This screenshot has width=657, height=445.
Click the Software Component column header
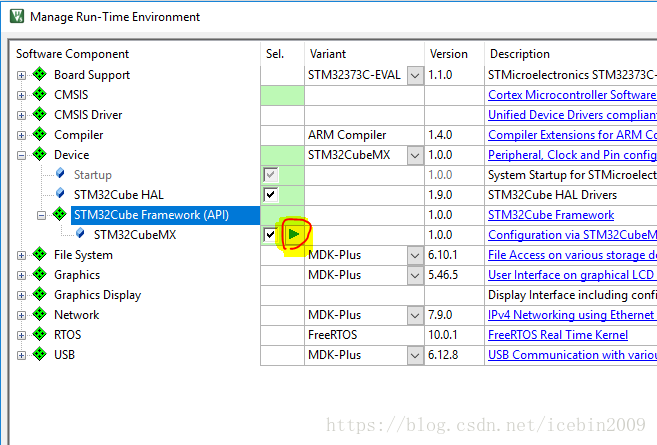[x=72, y=54]
